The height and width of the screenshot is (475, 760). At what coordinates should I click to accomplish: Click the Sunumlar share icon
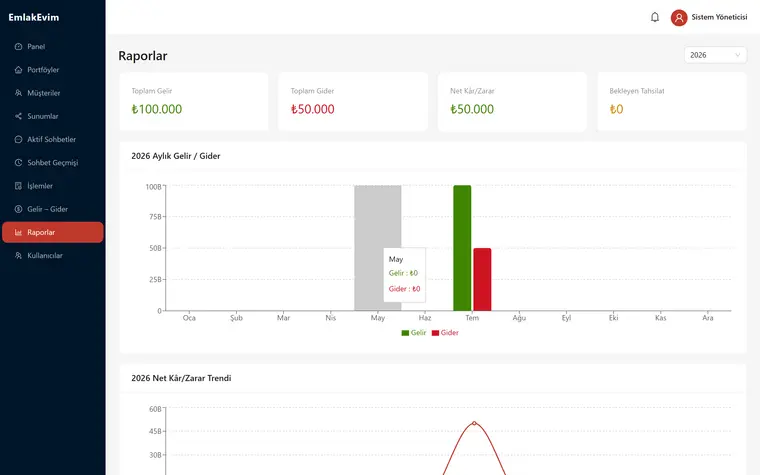click(18, 116)
